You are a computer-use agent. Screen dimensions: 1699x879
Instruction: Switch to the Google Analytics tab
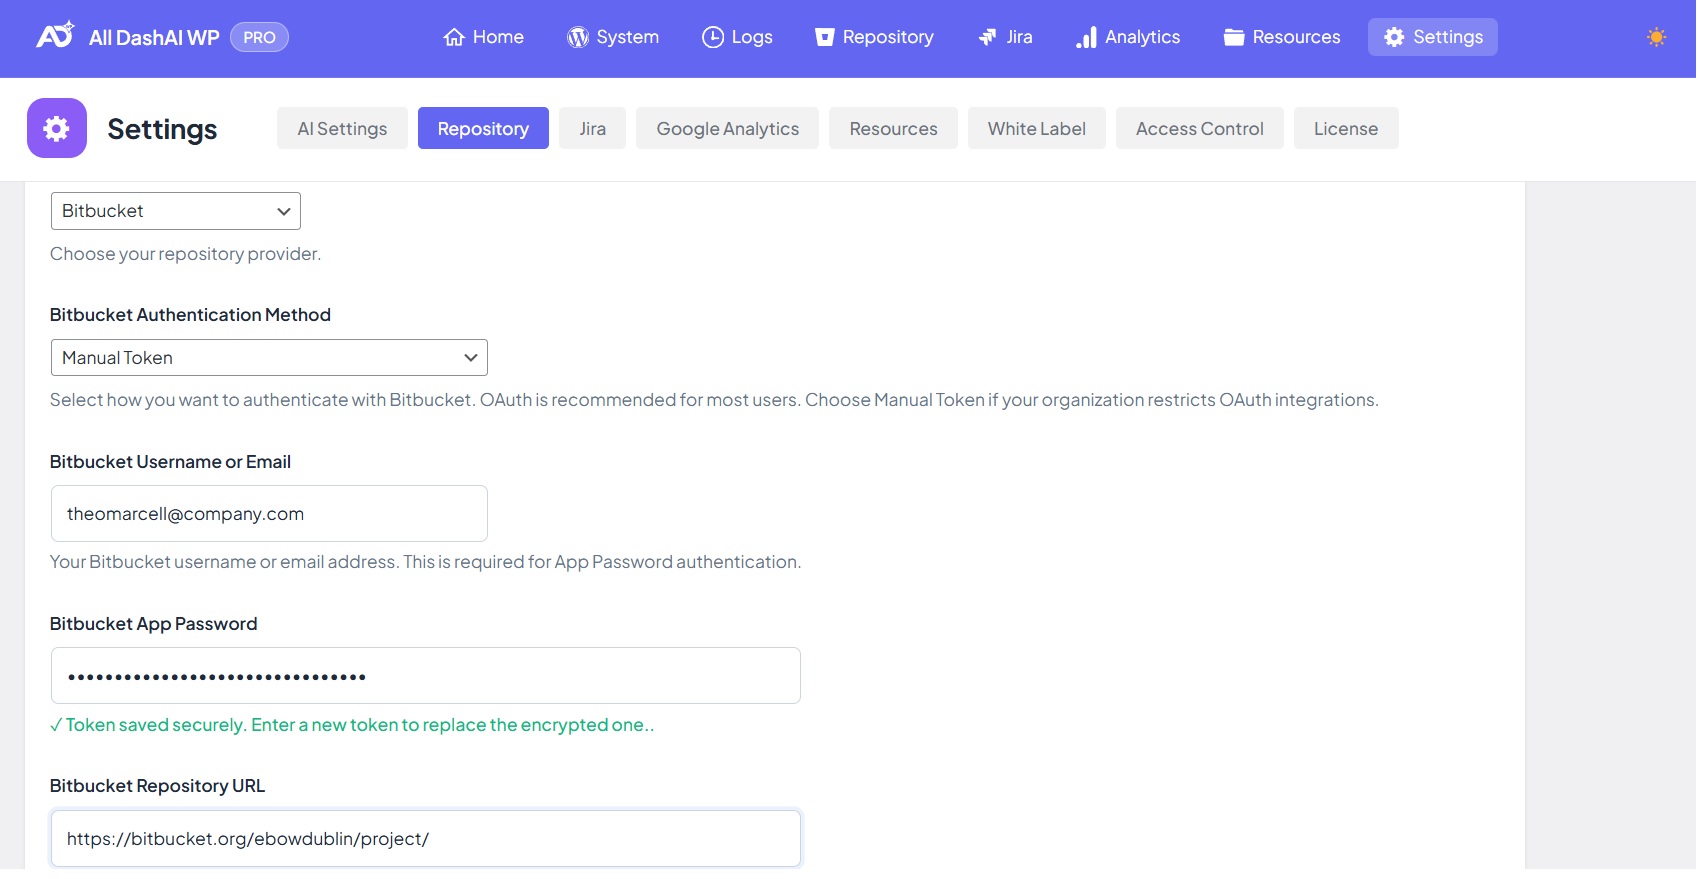point(727,129)
